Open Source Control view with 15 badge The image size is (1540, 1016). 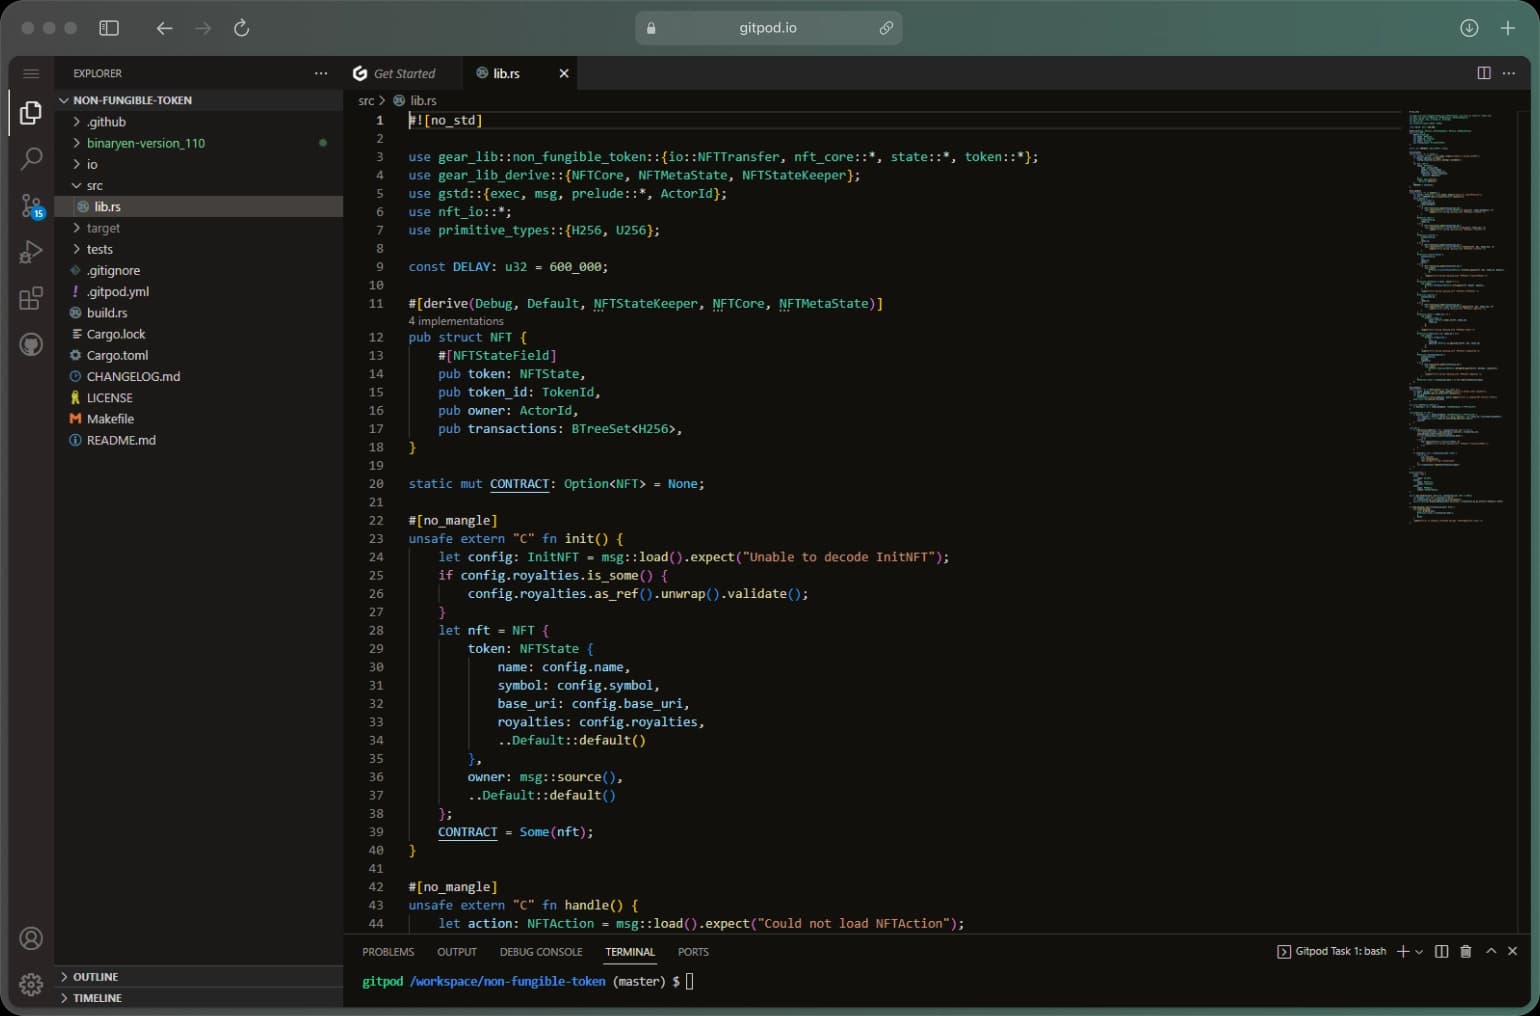tap(31, 206)
